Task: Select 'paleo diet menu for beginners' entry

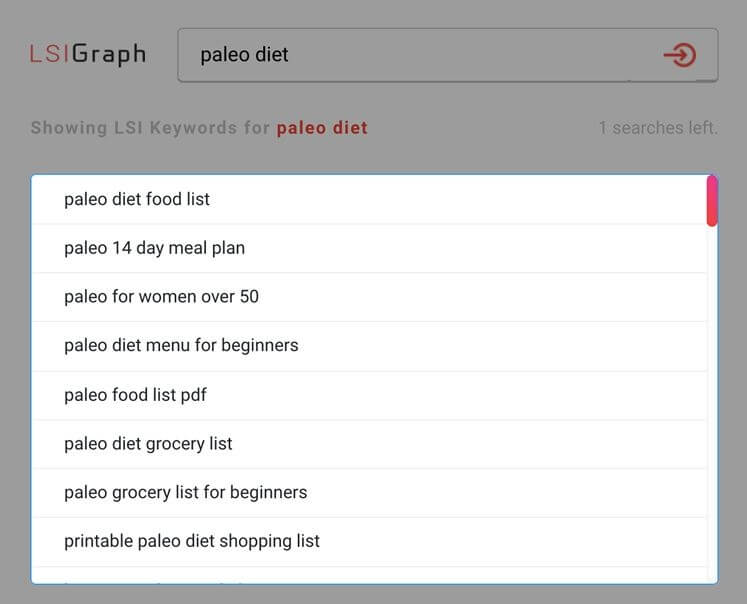Action: (181, 346)
